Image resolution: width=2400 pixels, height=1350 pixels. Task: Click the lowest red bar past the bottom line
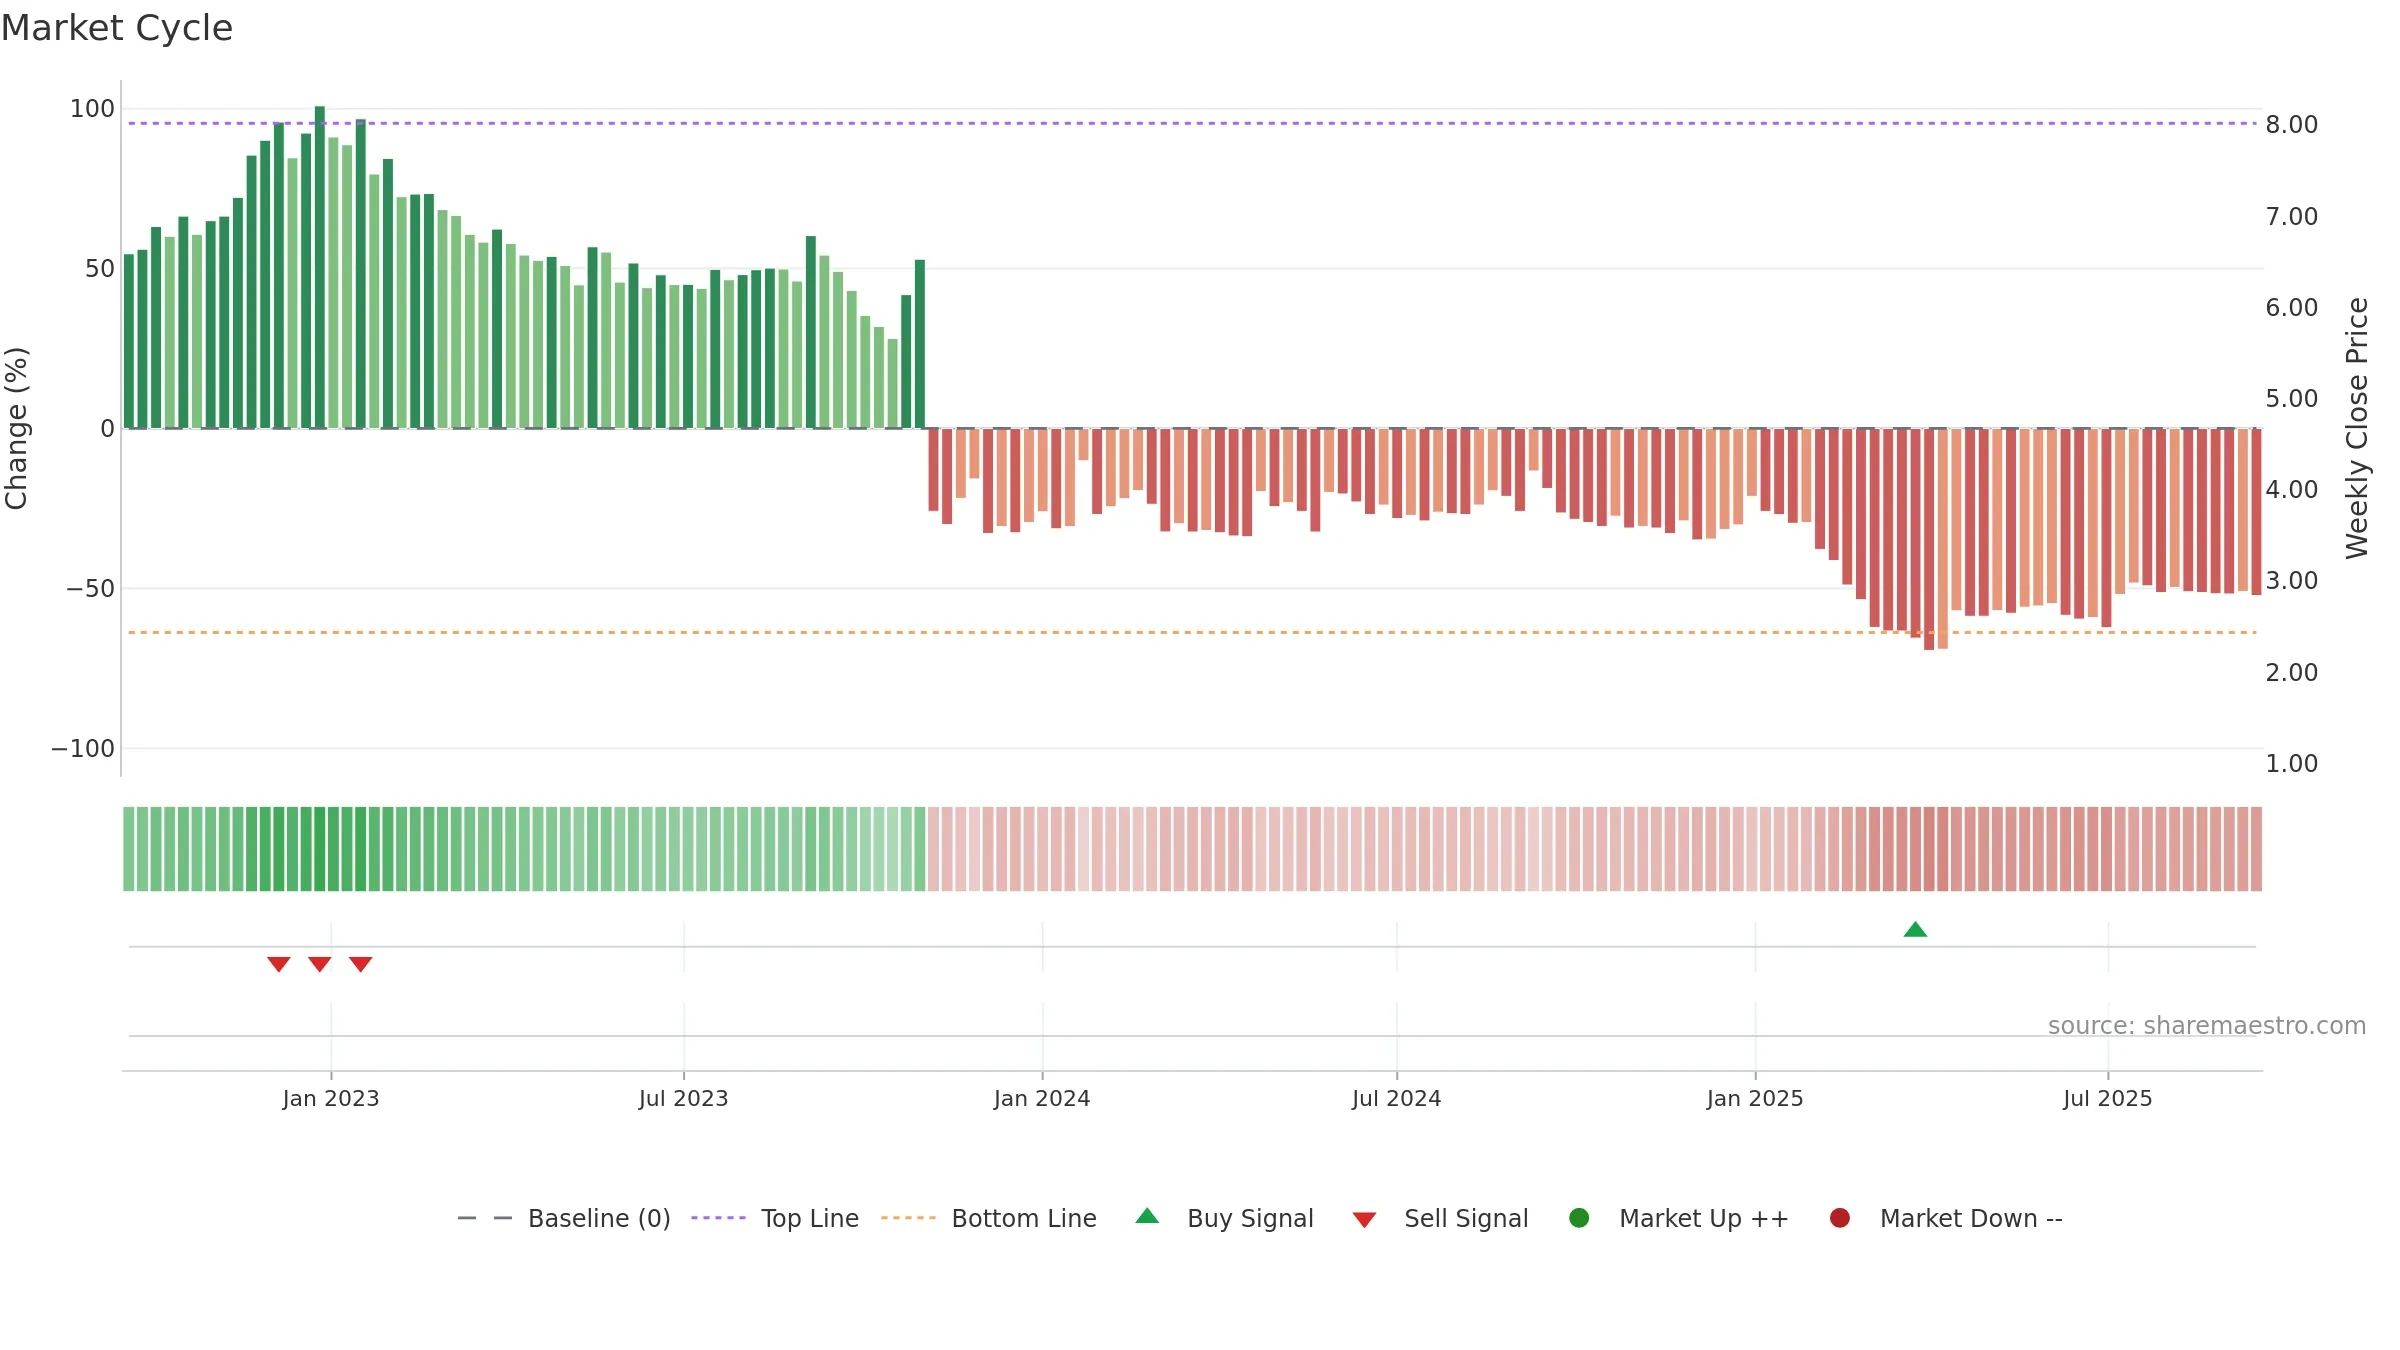pyautogui.click(x=1929, y=539)
